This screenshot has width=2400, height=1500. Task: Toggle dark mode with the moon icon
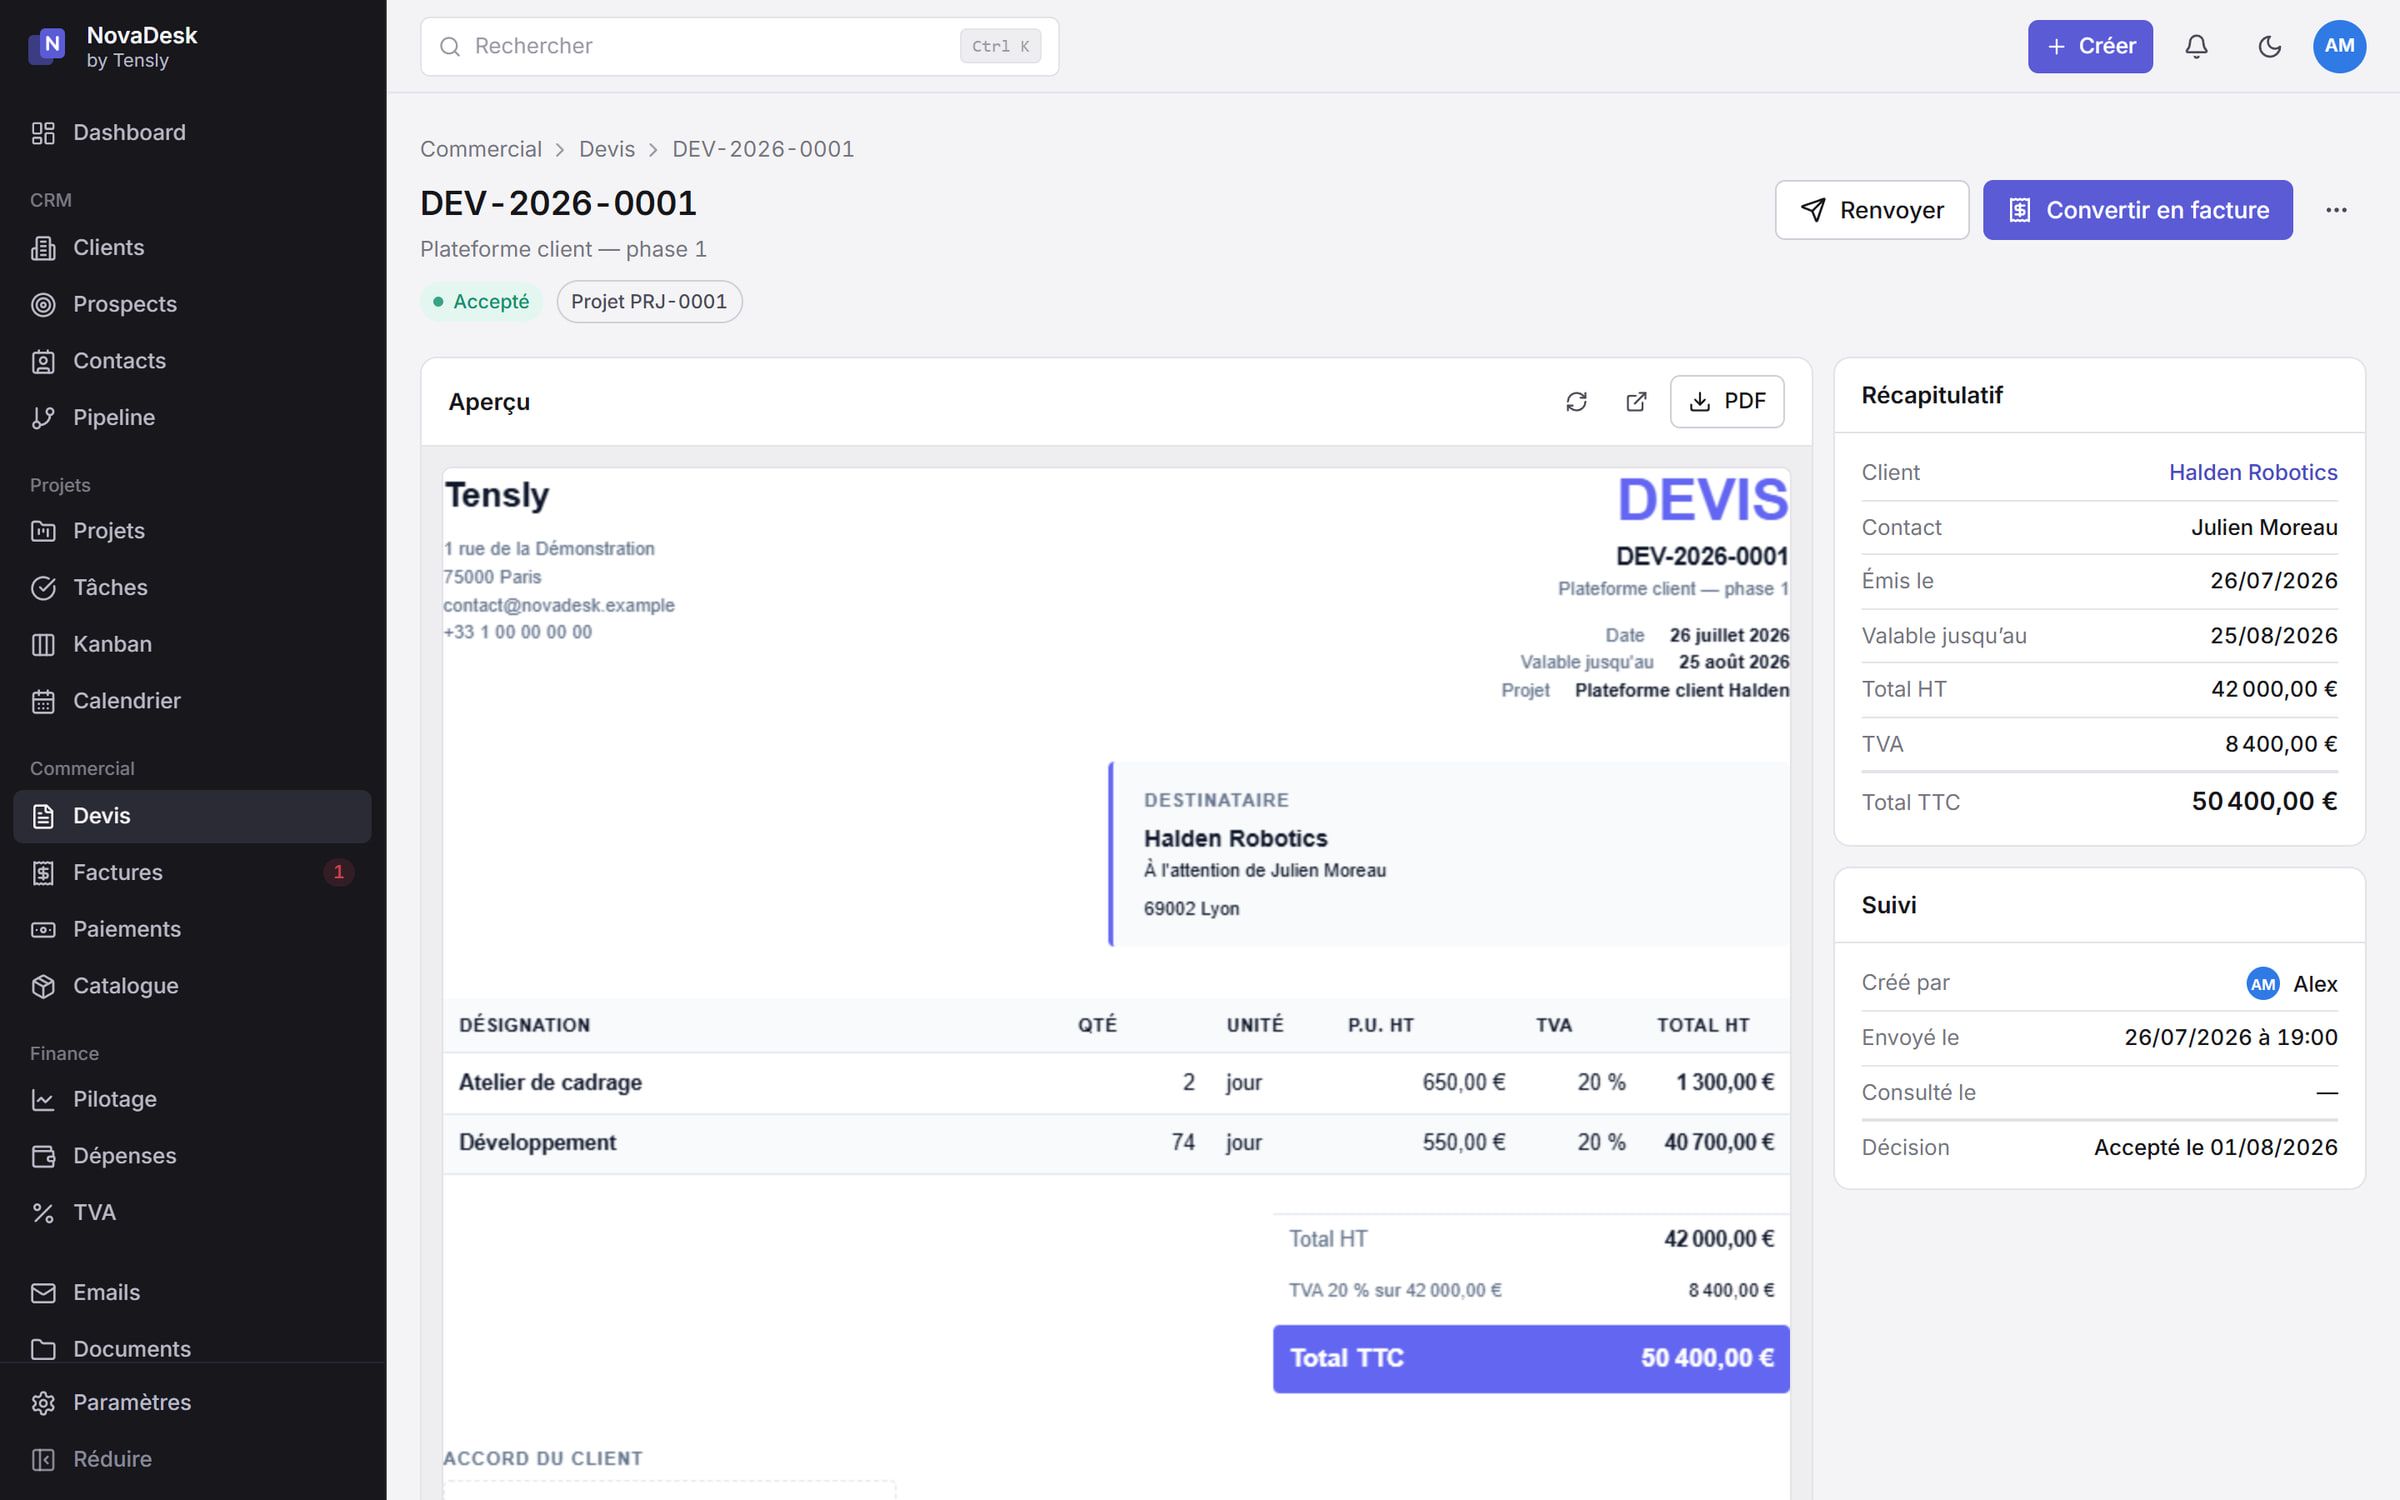2269,46
